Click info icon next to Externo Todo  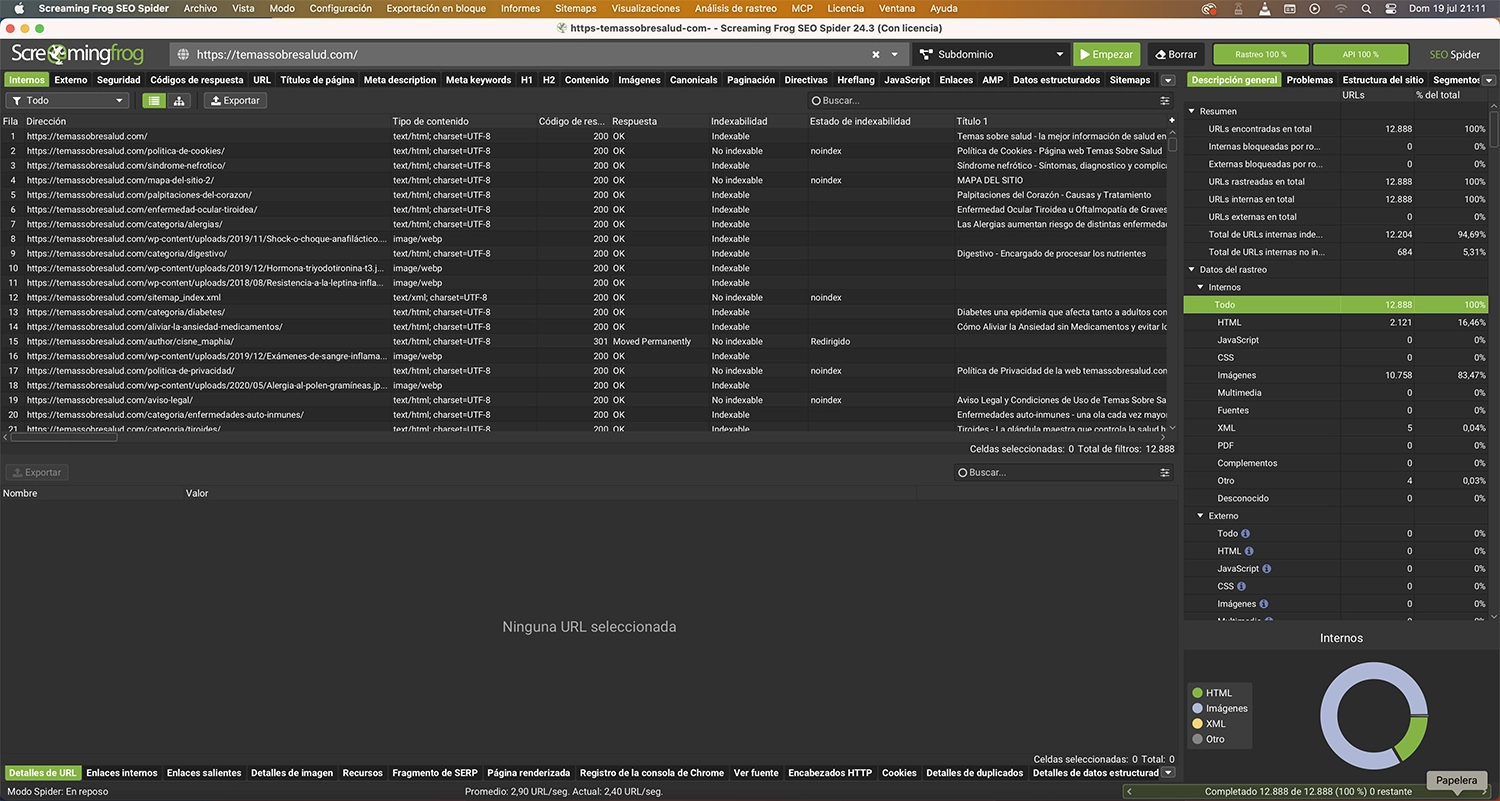(x=1246, y=534)
